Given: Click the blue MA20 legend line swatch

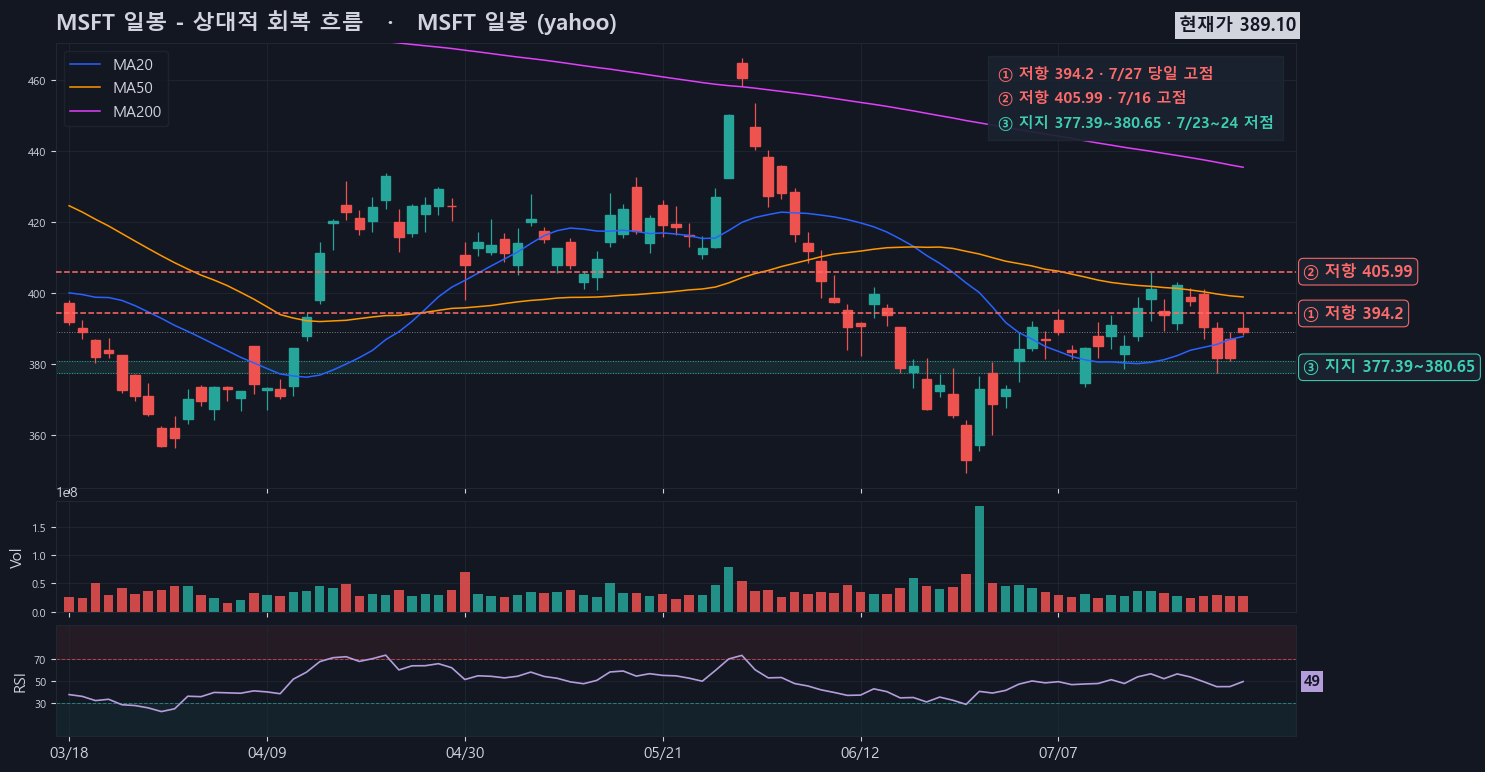Looking at the screenshot, I should 87,65.
